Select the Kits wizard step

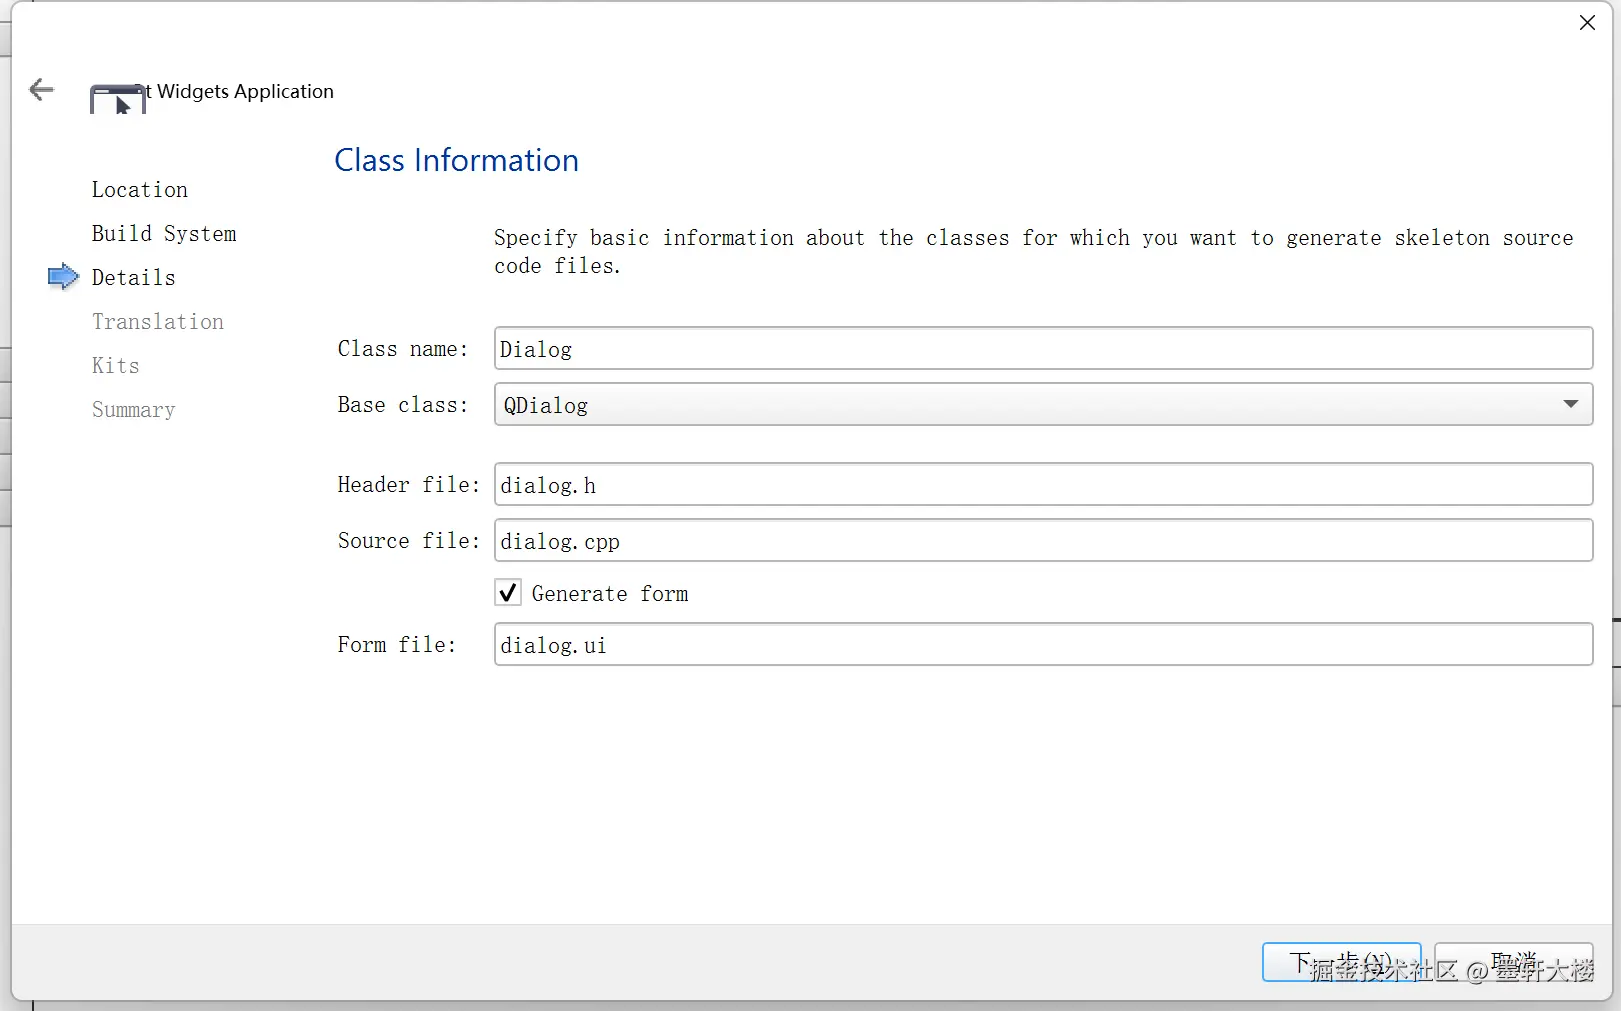(x=116, y=366)
